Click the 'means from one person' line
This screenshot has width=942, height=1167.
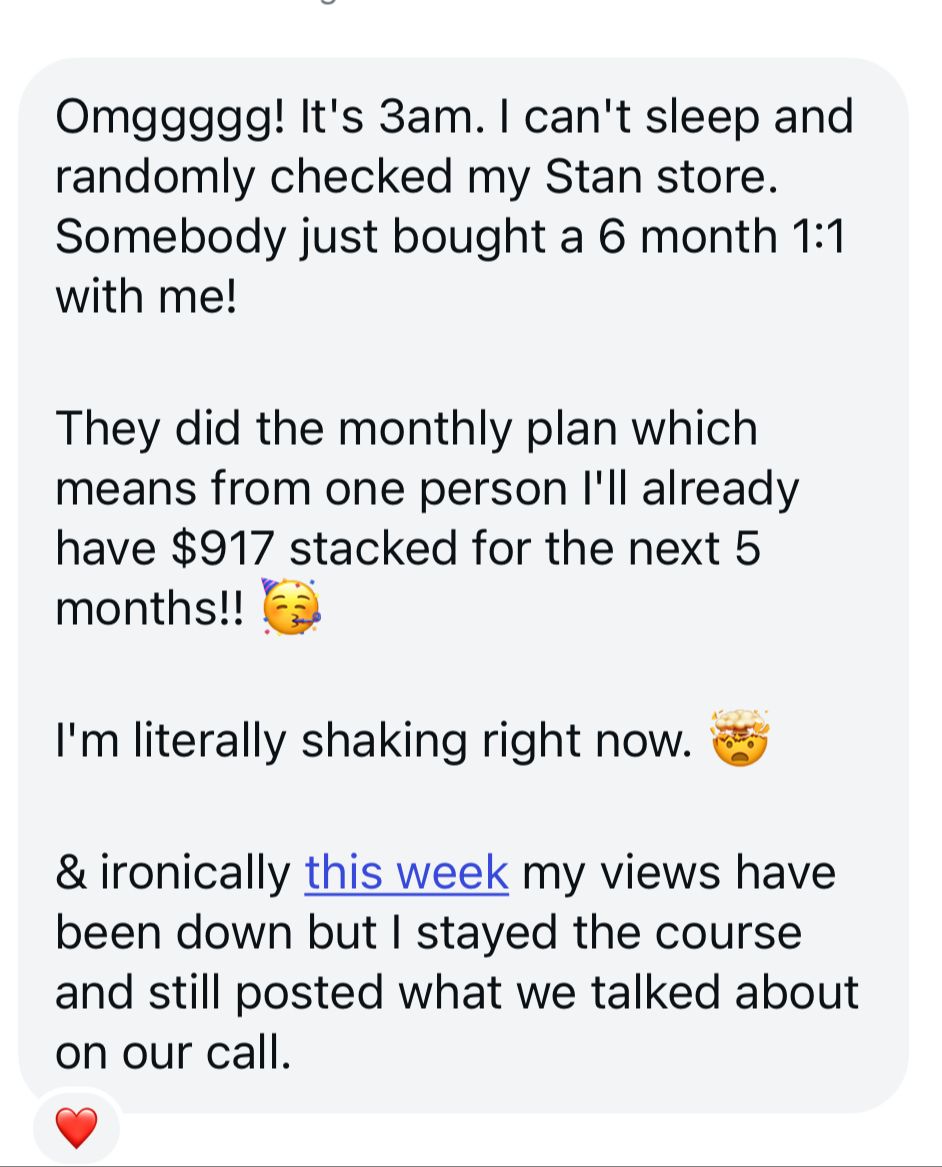311,490
